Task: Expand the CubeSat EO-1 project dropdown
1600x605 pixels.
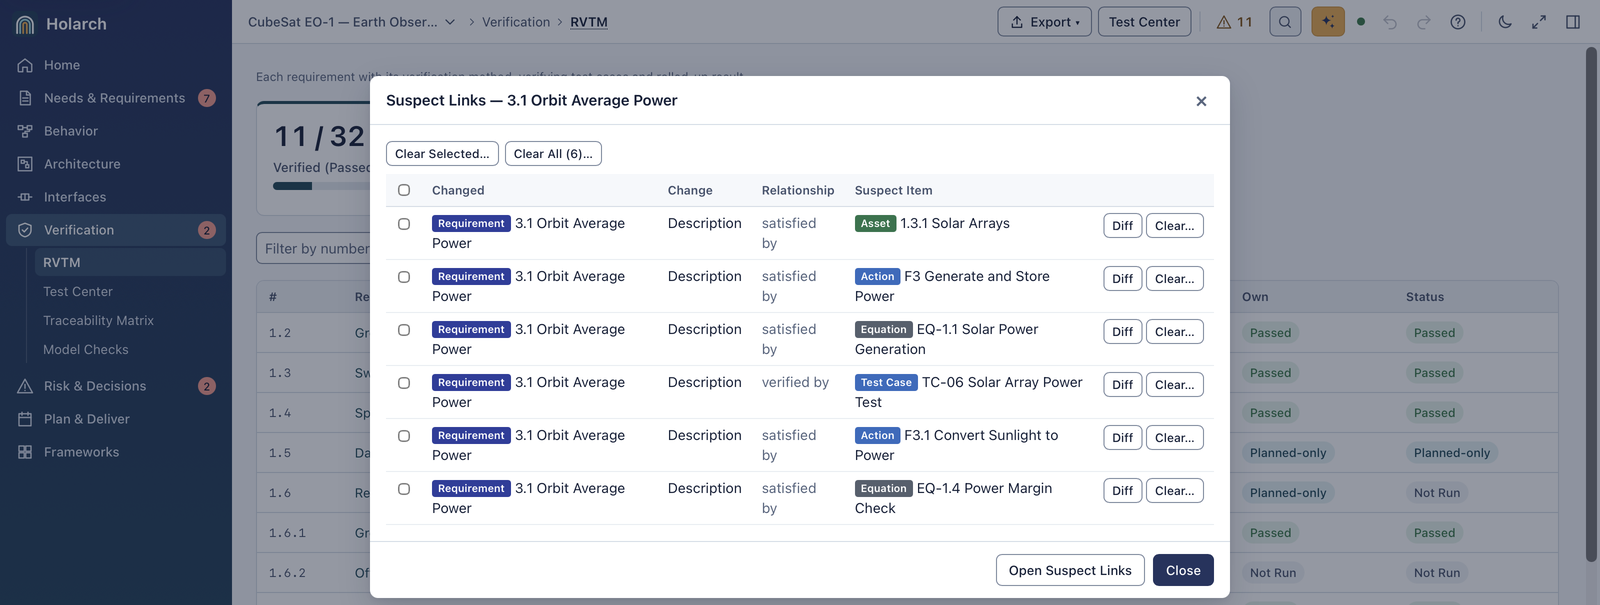Action: tap(352, 22)
